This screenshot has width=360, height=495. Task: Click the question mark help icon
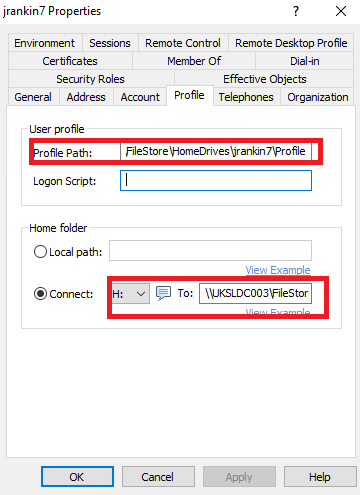296,11
